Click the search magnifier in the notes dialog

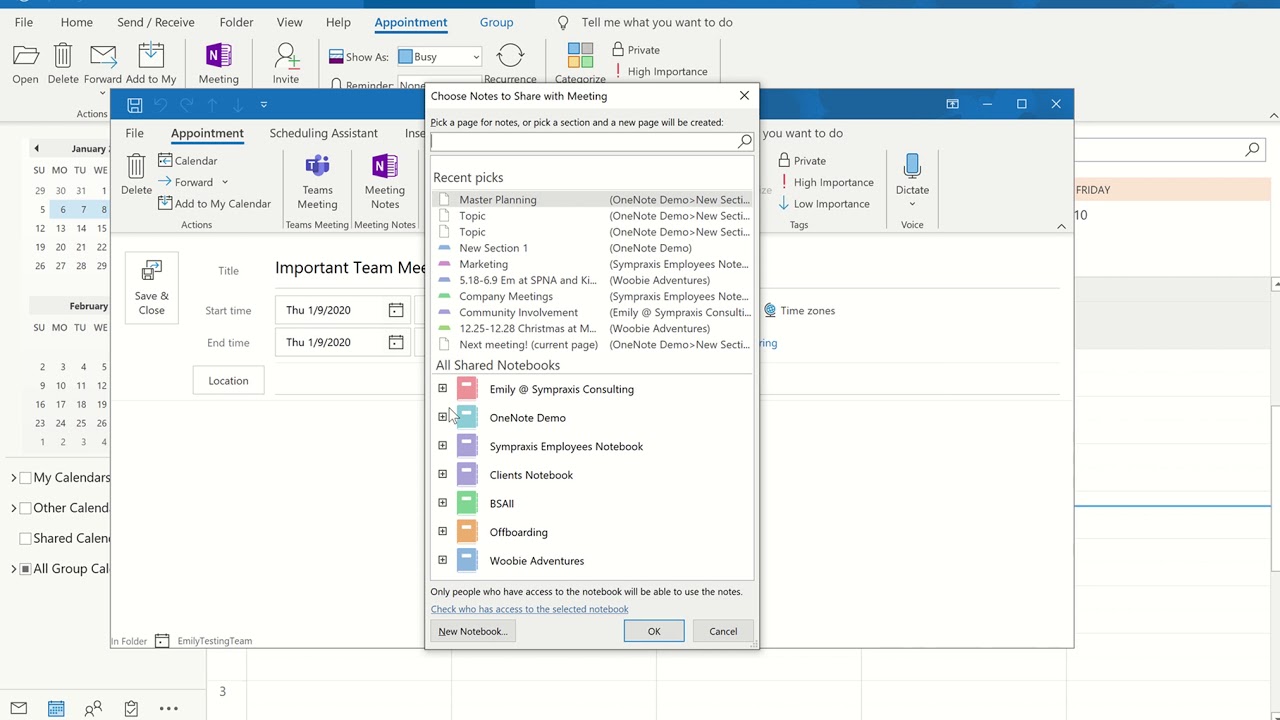[x=745, y=142]
